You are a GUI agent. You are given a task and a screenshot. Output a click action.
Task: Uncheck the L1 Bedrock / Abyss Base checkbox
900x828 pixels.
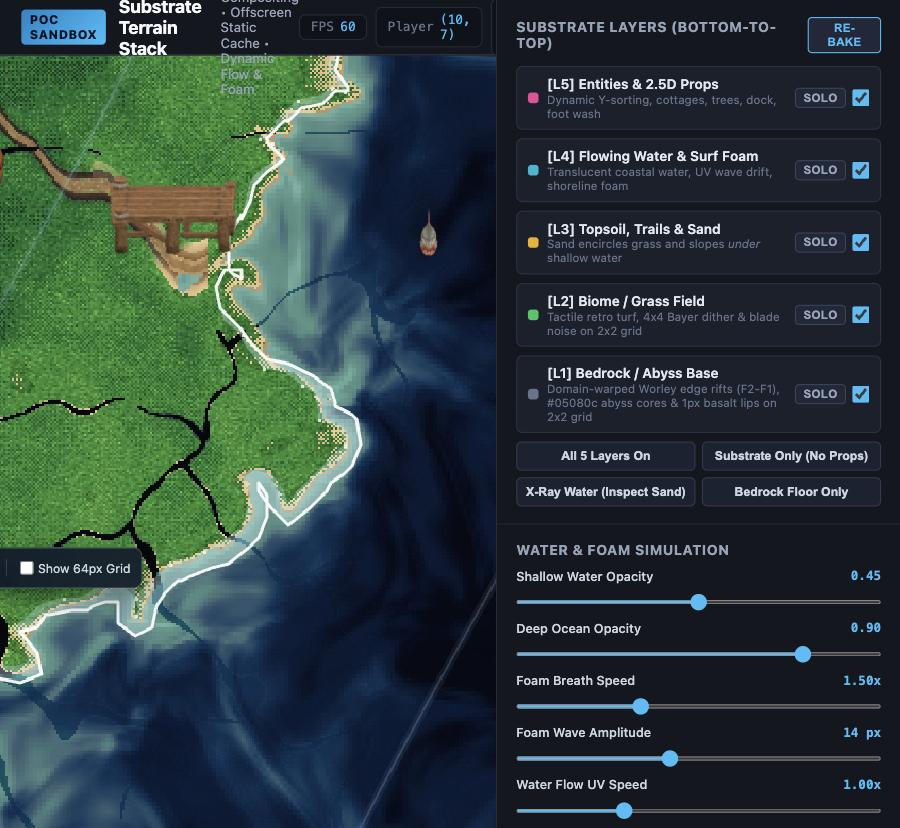[860, 394]
